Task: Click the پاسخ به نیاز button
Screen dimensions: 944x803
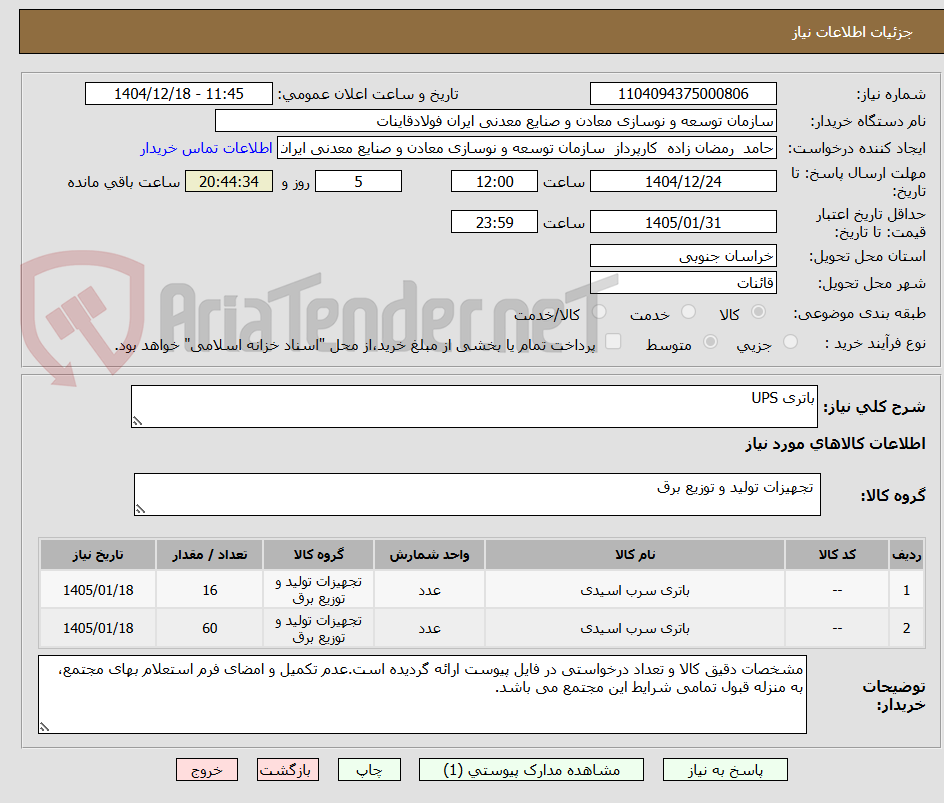Action: click(725, 770)
